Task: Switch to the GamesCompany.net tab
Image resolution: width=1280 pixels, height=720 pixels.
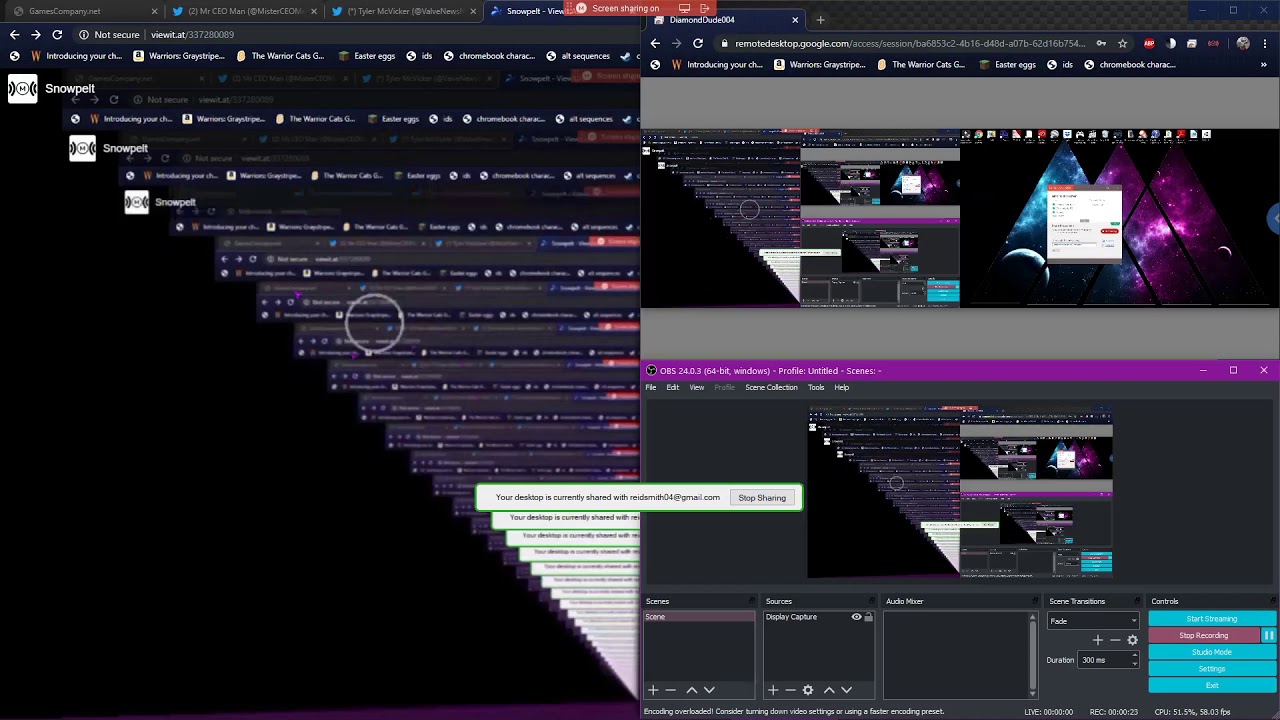Action: coord(84,11)
